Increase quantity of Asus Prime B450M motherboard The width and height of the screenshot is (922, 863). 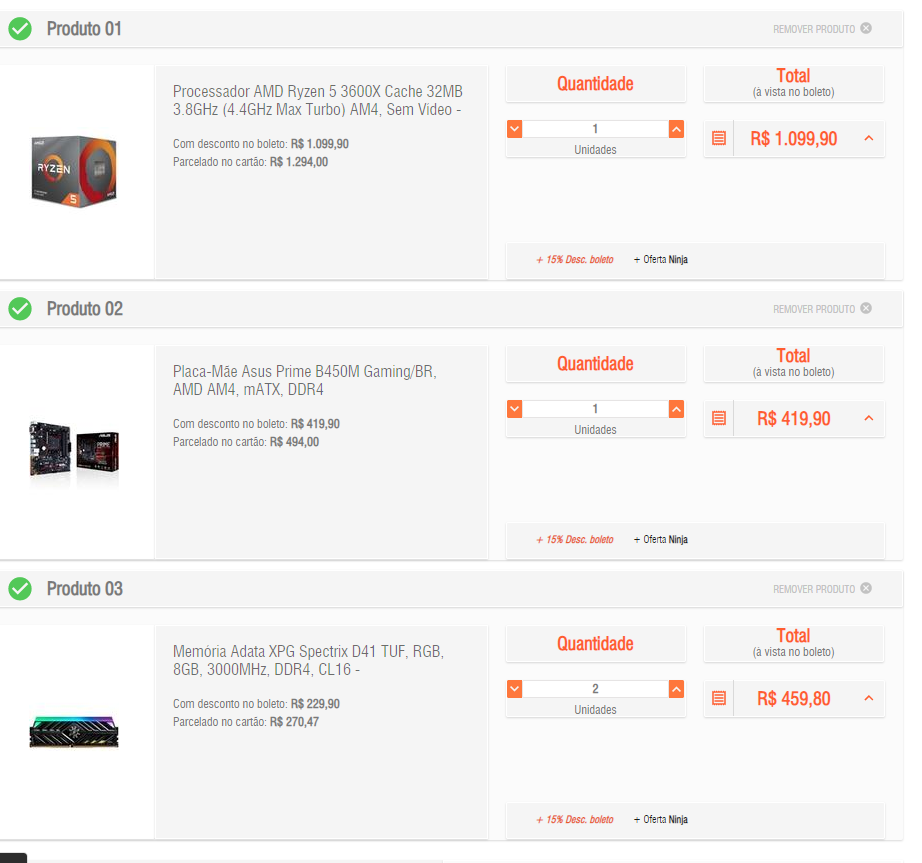click(x=676, y=409)
